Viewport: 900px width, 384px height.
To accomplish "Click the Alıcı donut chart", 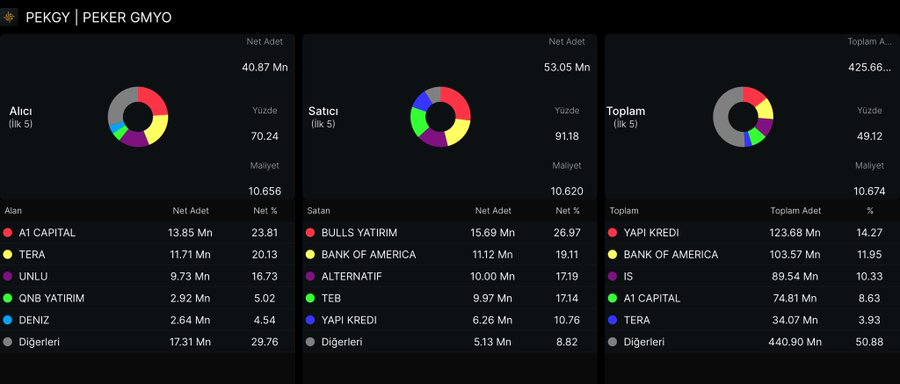I will [x=138, y=117].
